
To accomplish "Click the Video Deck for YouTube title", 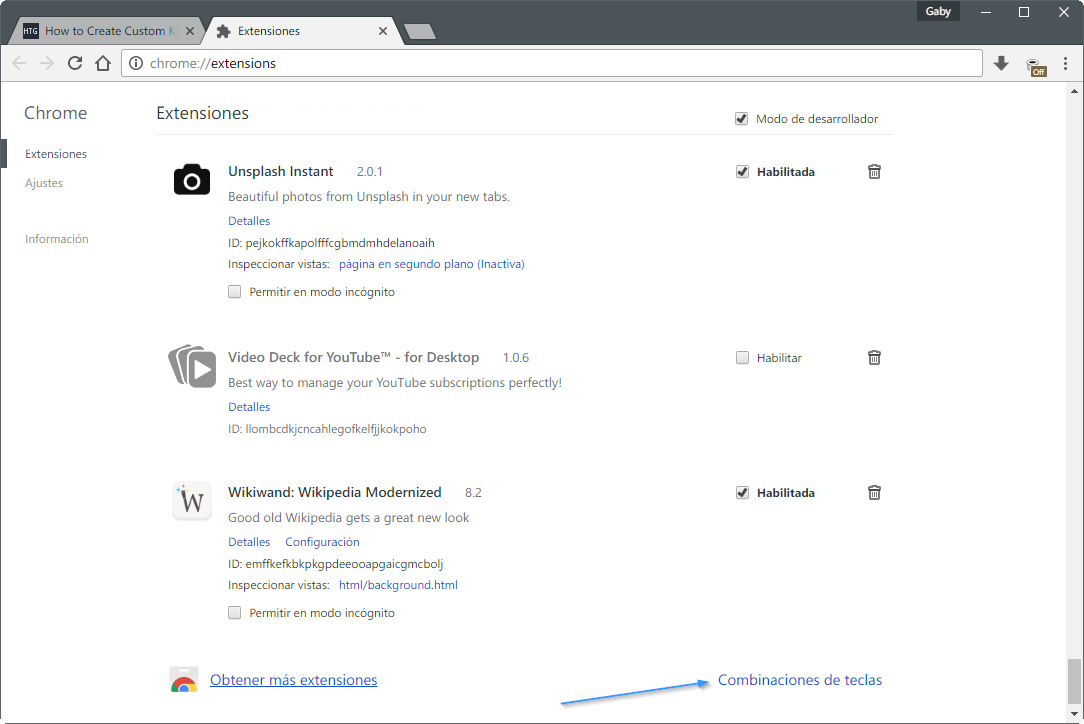I will coord(353,357).
